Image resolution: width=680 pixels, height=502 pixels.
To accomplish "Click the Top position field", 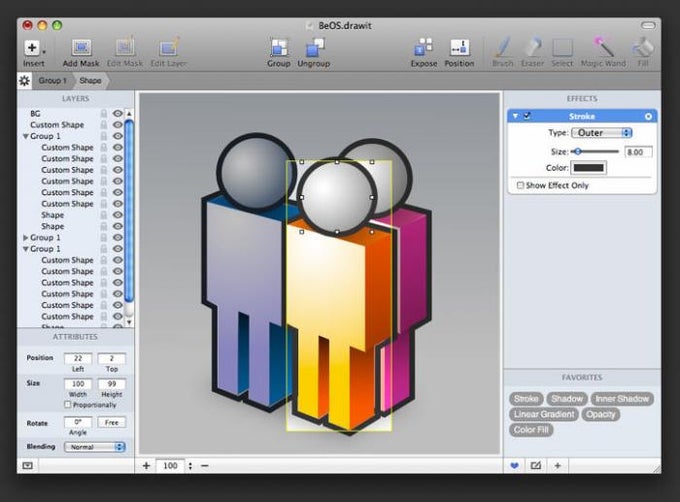I will point(111,358).
